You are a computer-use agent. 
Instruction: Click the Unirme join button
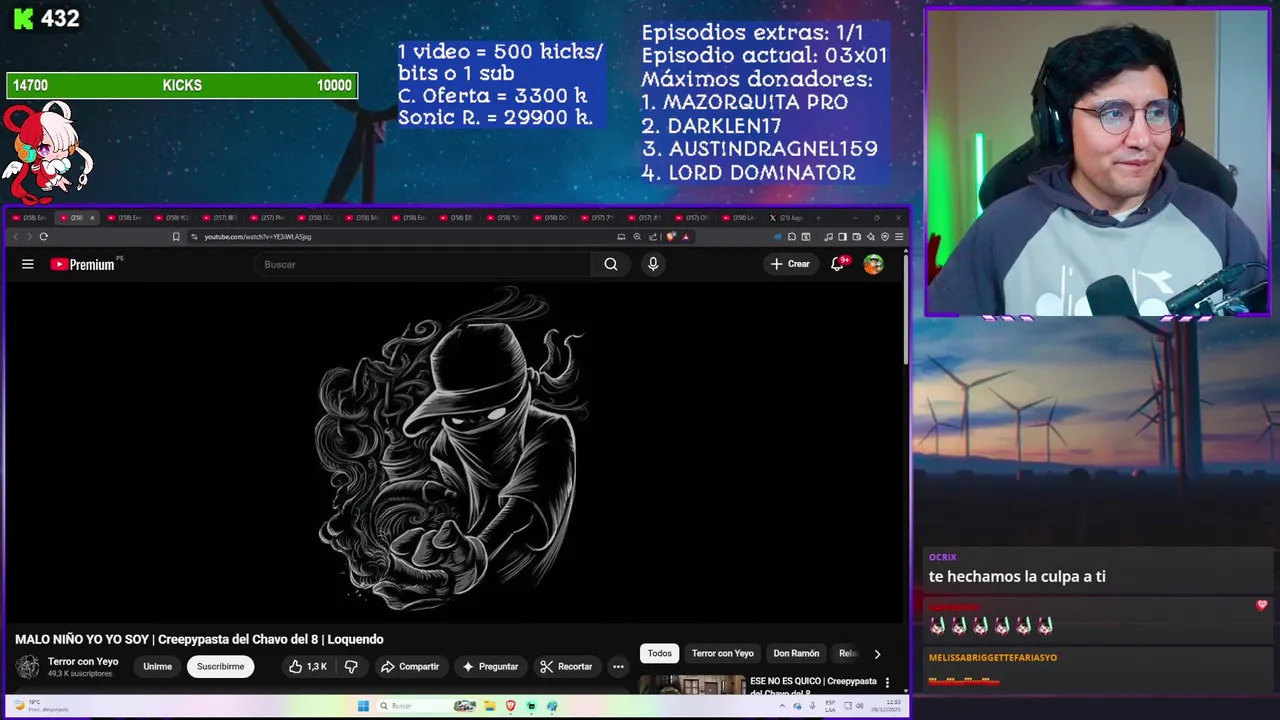click(x=157, y=666)
